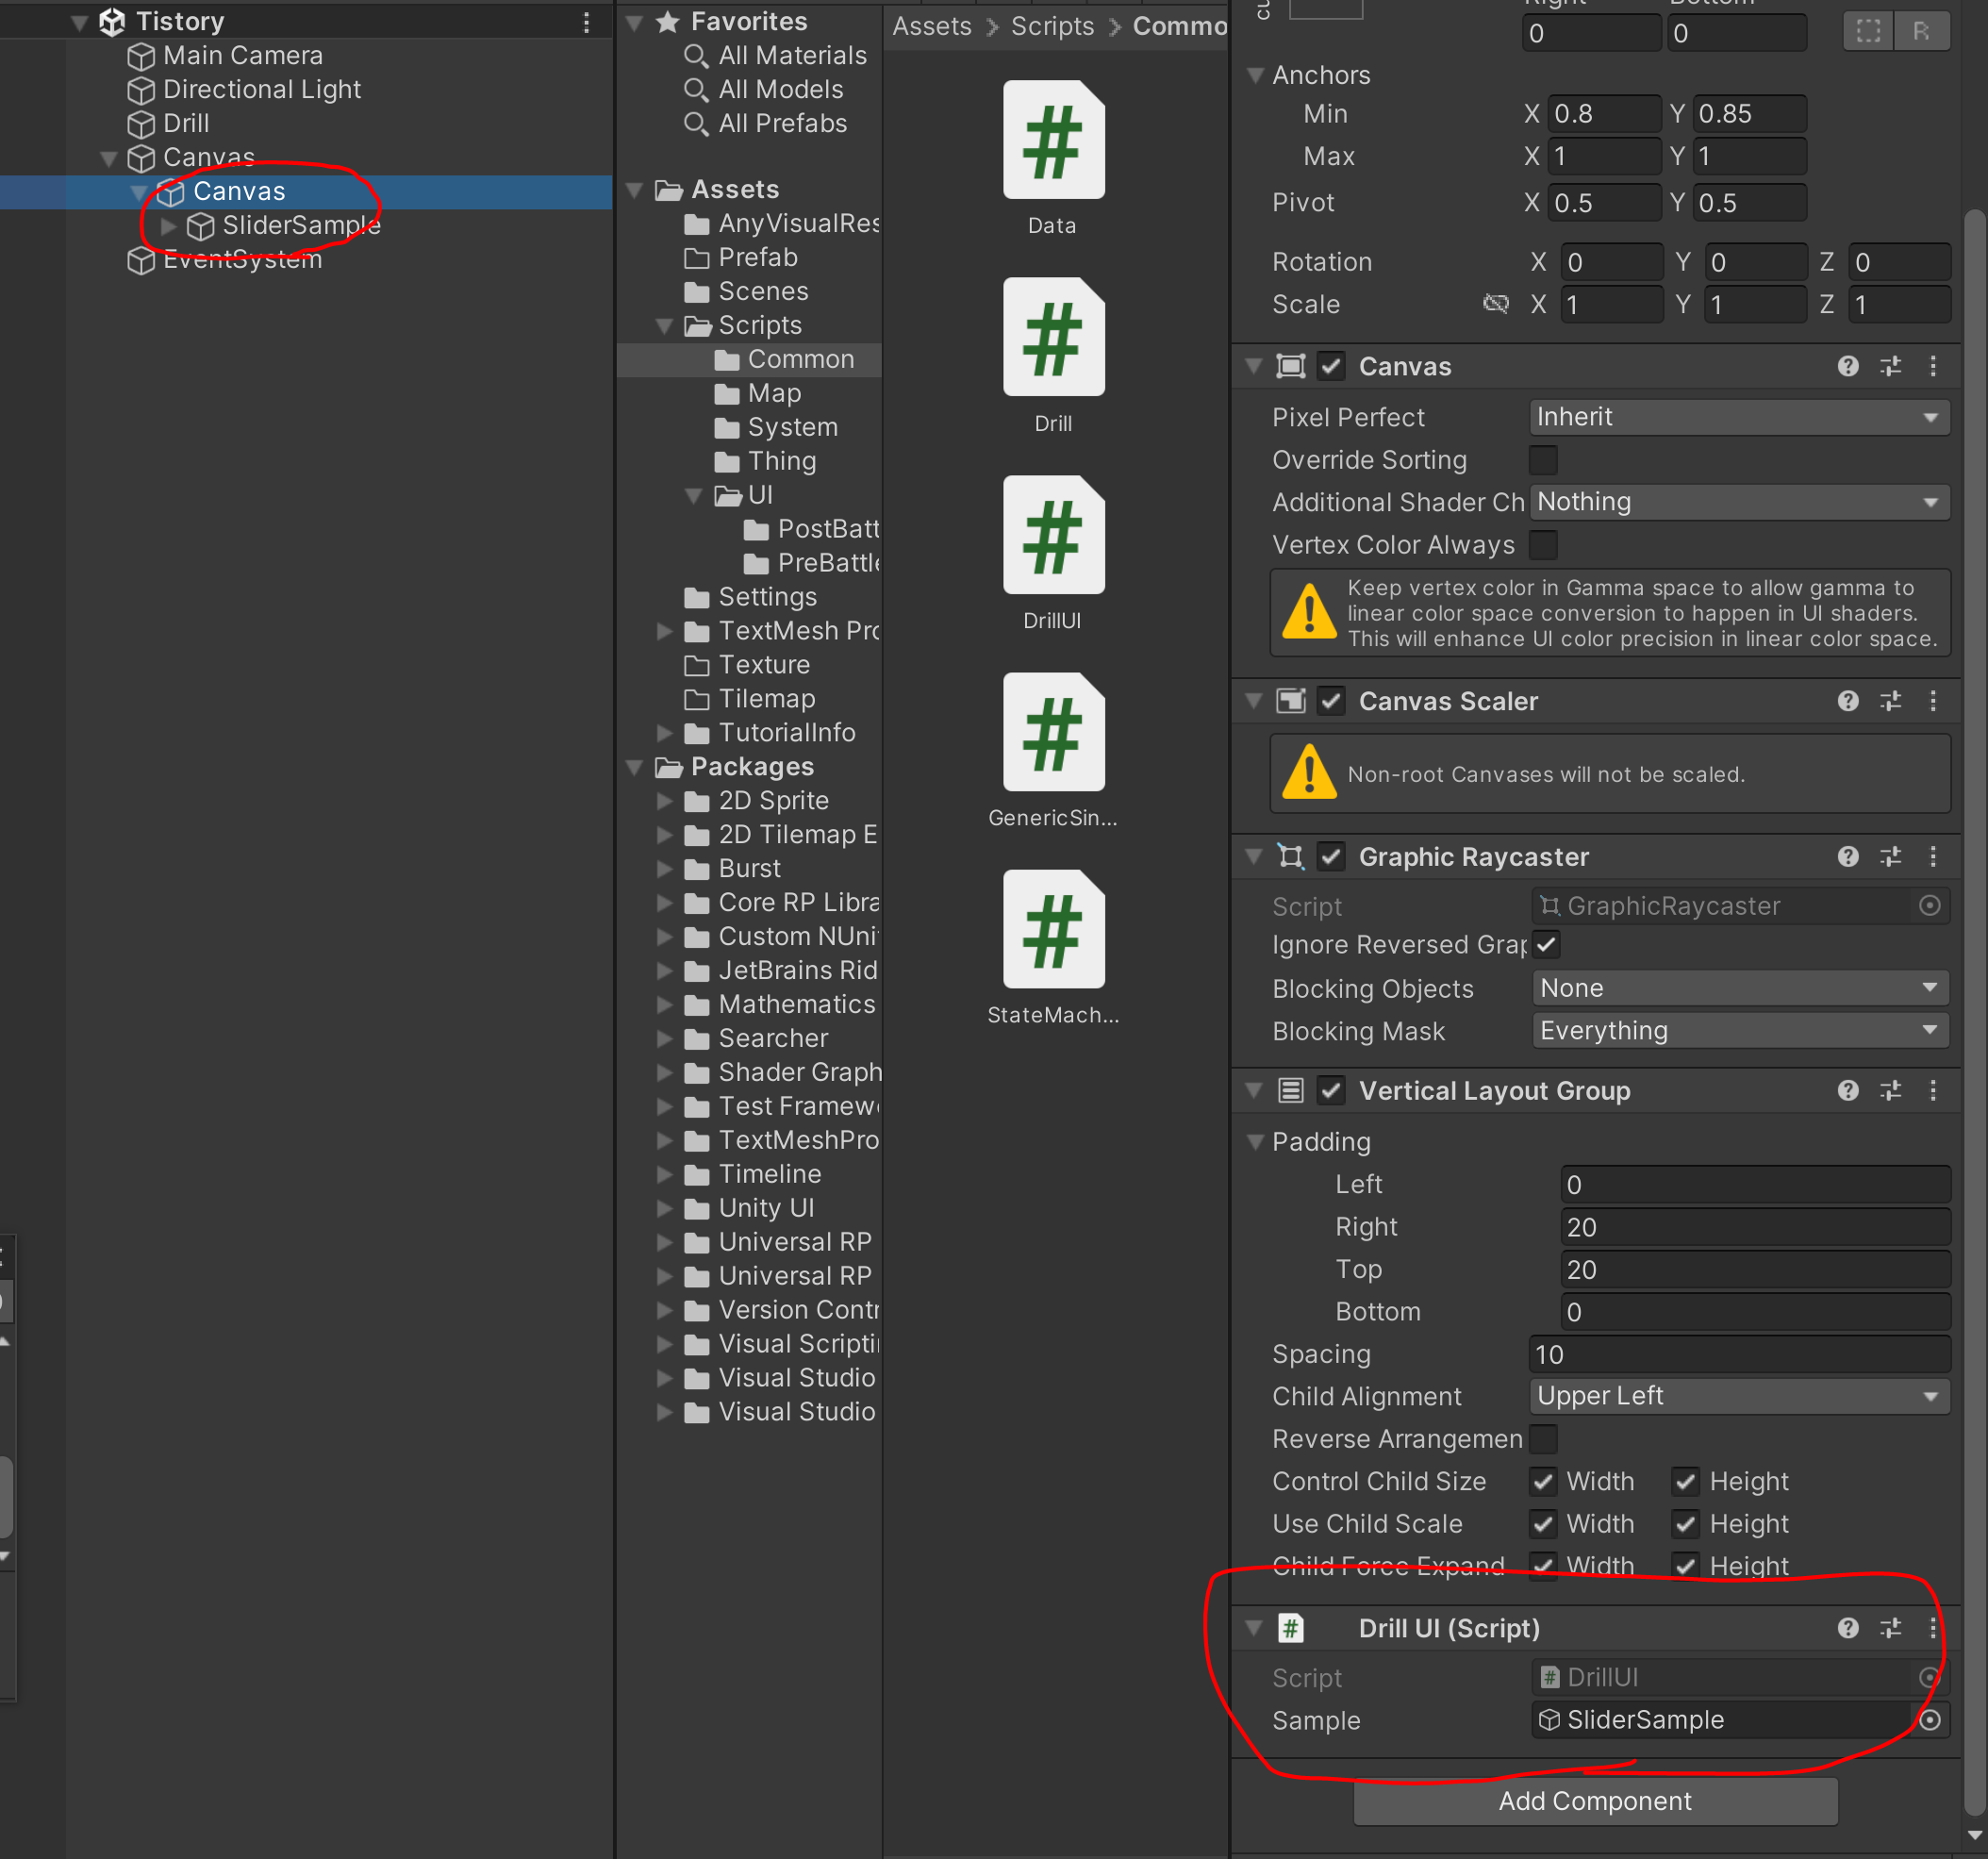Click the Sample field object picker circle
This screenshot has height=1859, width=1988.
[x=1930, y=1720]
